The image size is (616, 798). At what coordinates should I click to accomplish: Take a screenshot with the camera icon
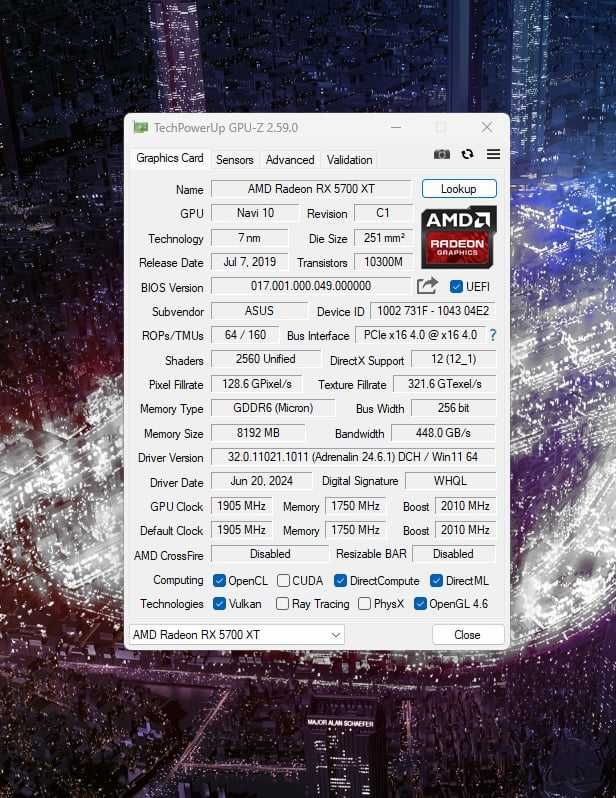pos(441,154)
